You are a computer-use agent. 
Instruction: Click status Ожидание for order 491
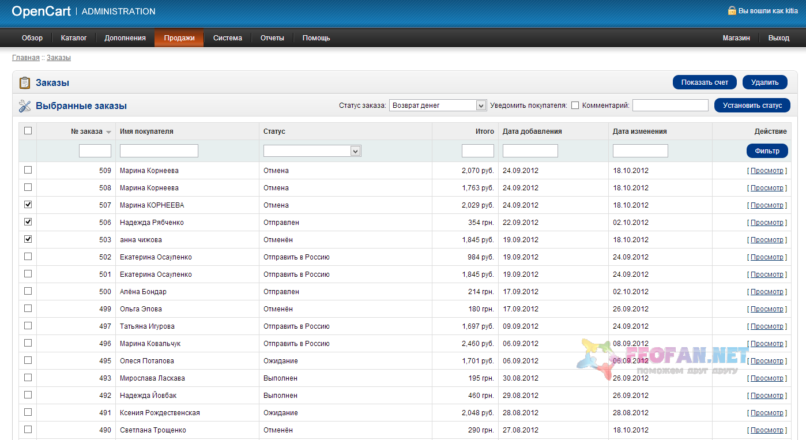(x=281, y=413)
